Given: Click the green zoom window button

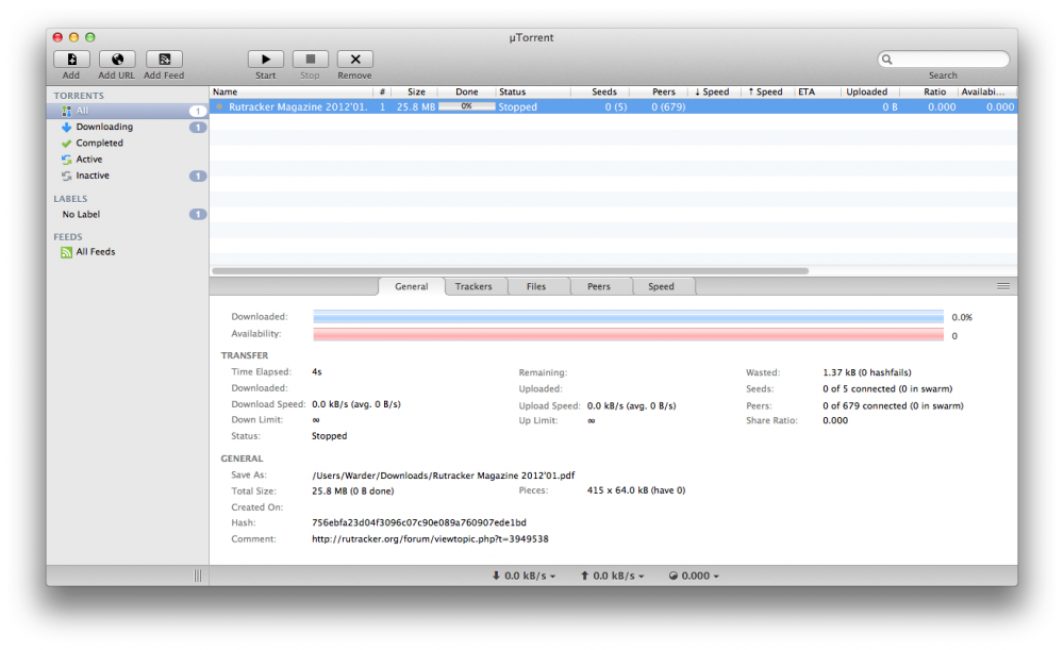Looking at the screenshot, I should (90, 37).
